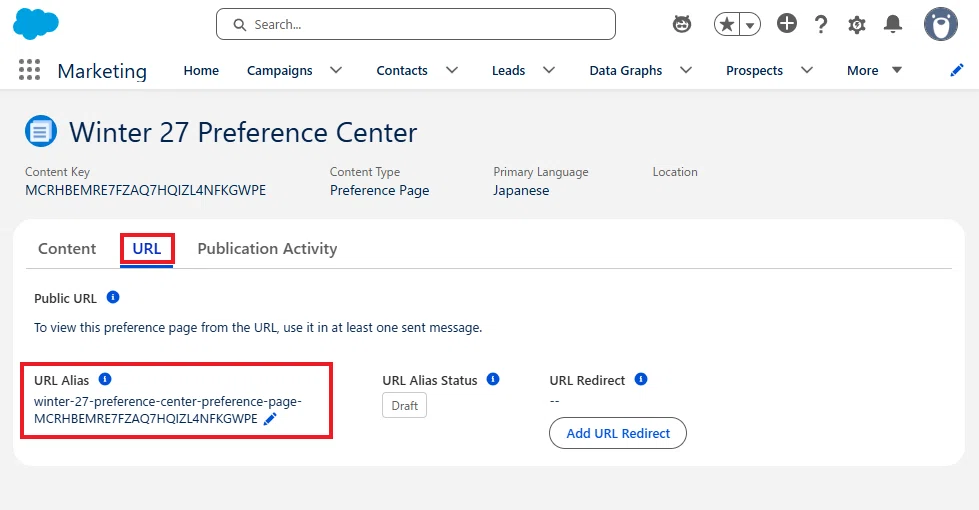Open the Setup gear icon
The height and width of the screenshot is (510, 979).
click(857, 24)
